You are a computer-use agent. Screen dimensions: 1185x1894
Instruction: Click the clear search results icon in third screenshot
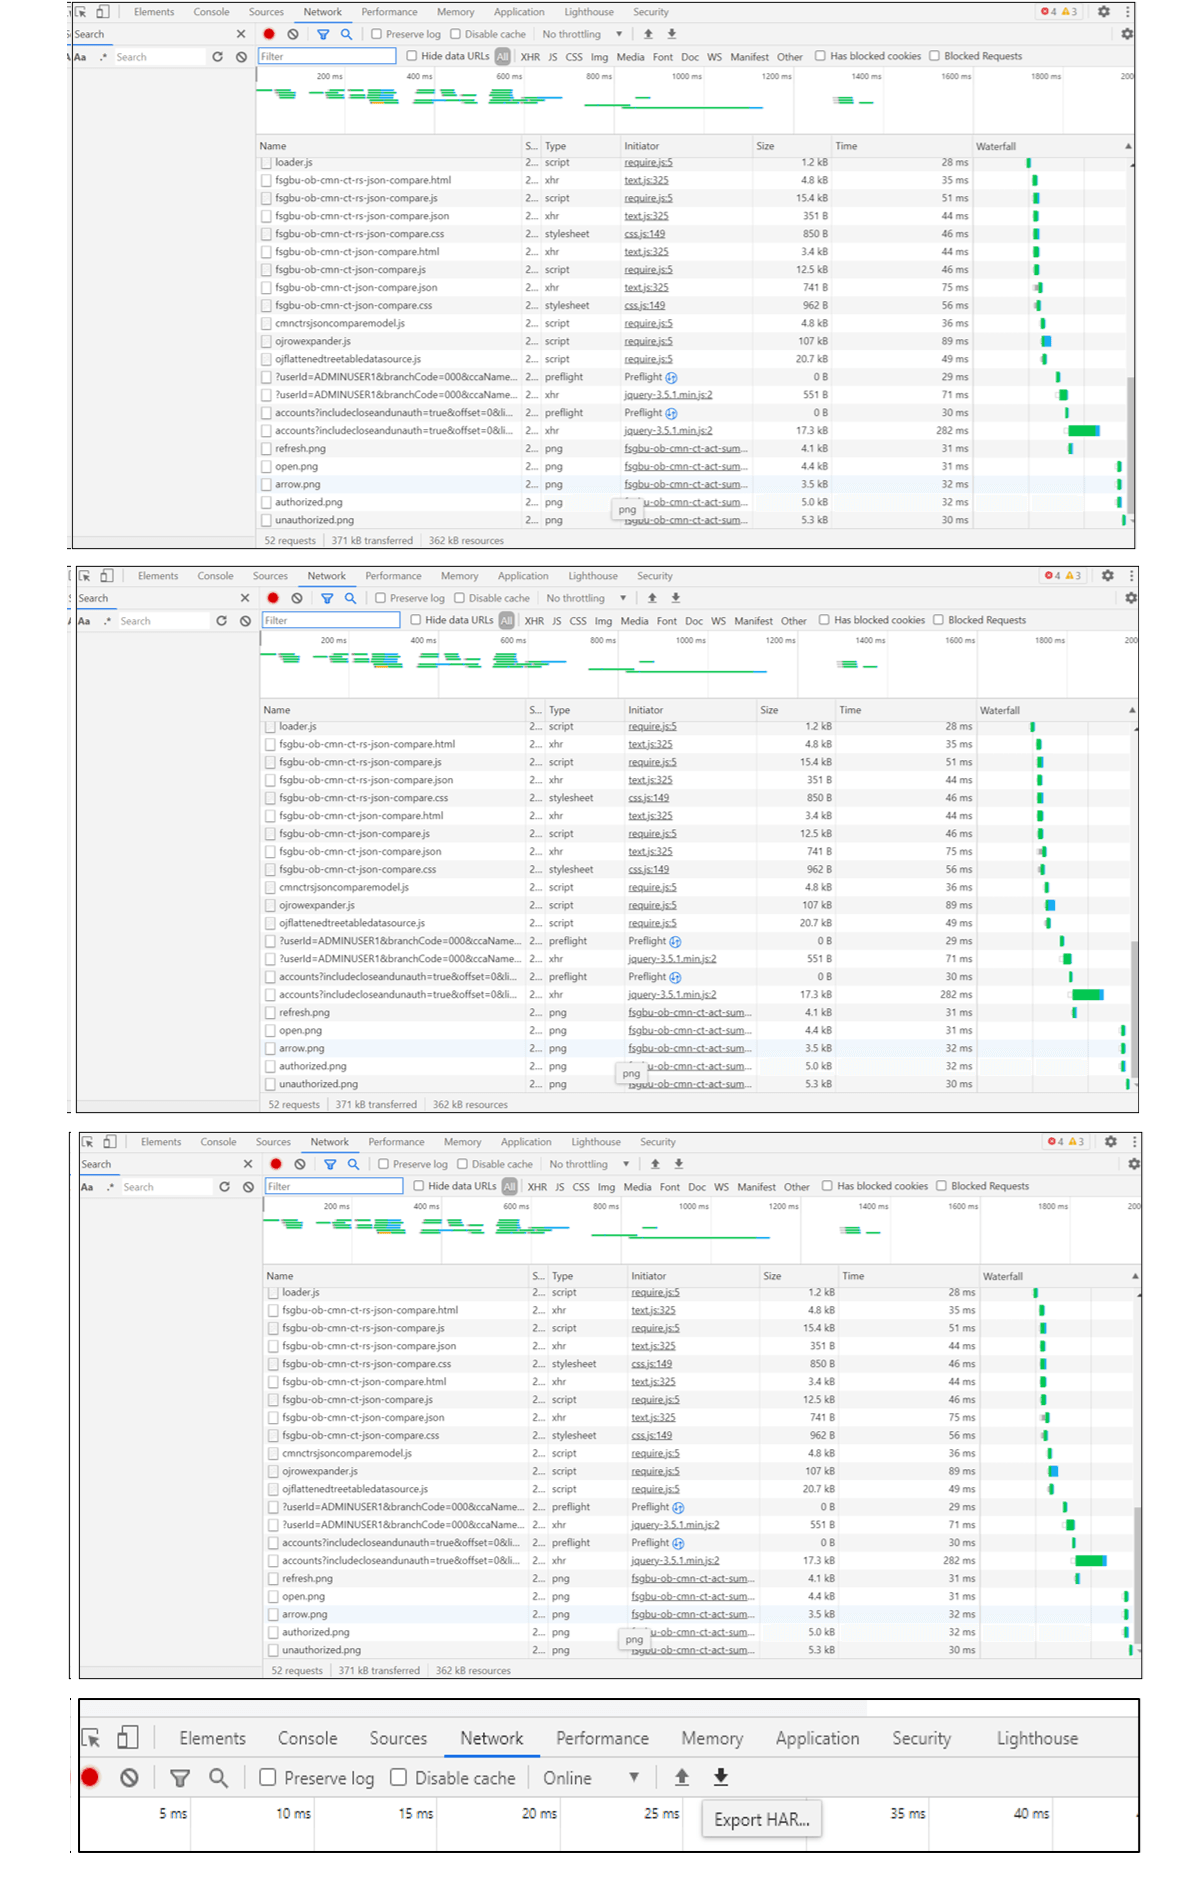[x=248, y=1187]
